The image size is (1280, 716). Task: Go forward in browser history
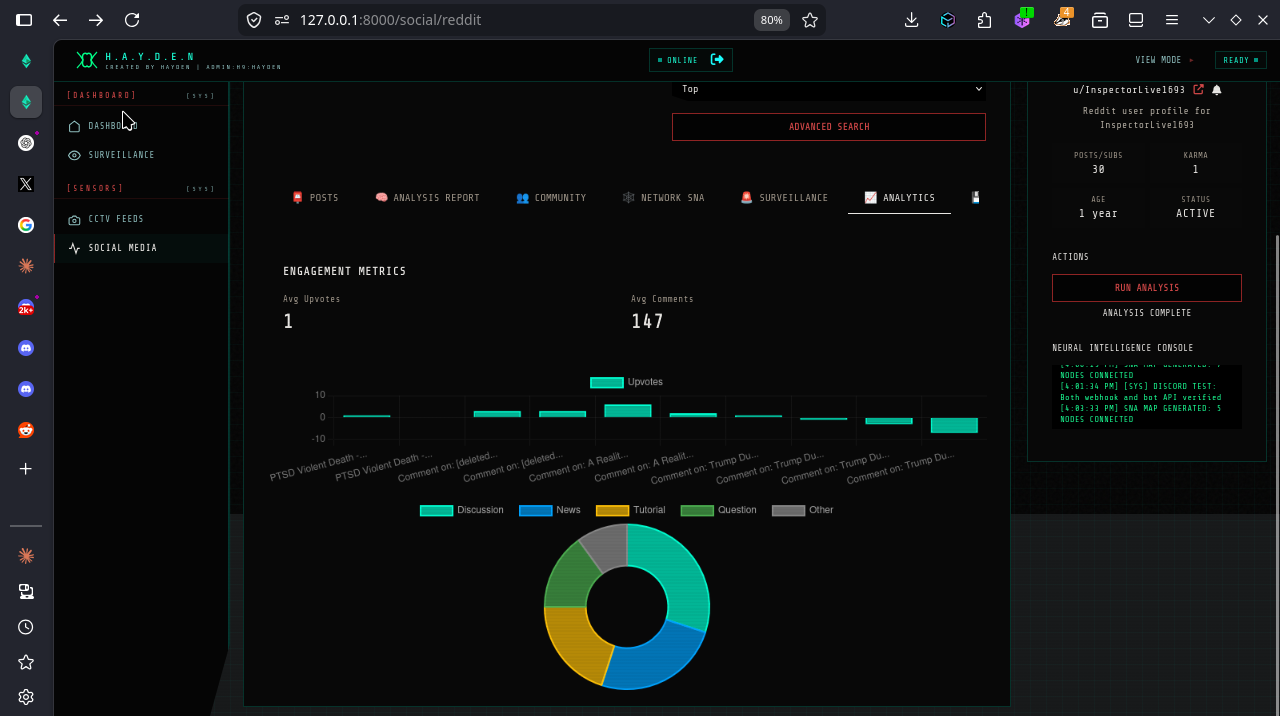(96, 20)
